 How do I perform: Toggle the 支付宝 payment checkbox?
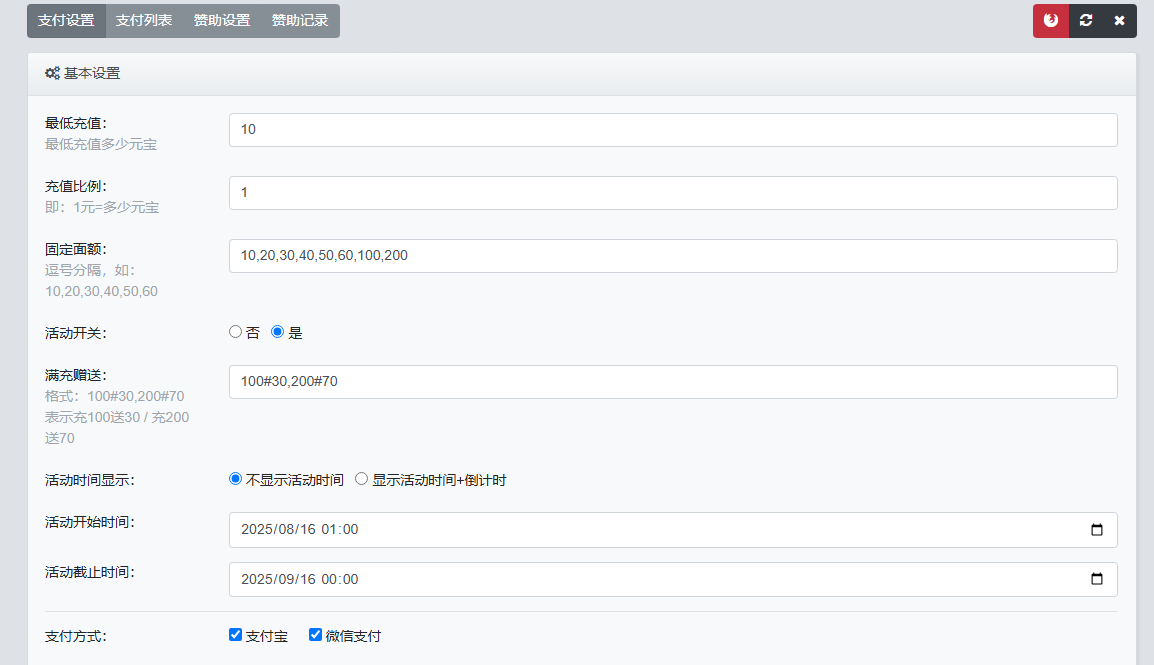[236, 635]
